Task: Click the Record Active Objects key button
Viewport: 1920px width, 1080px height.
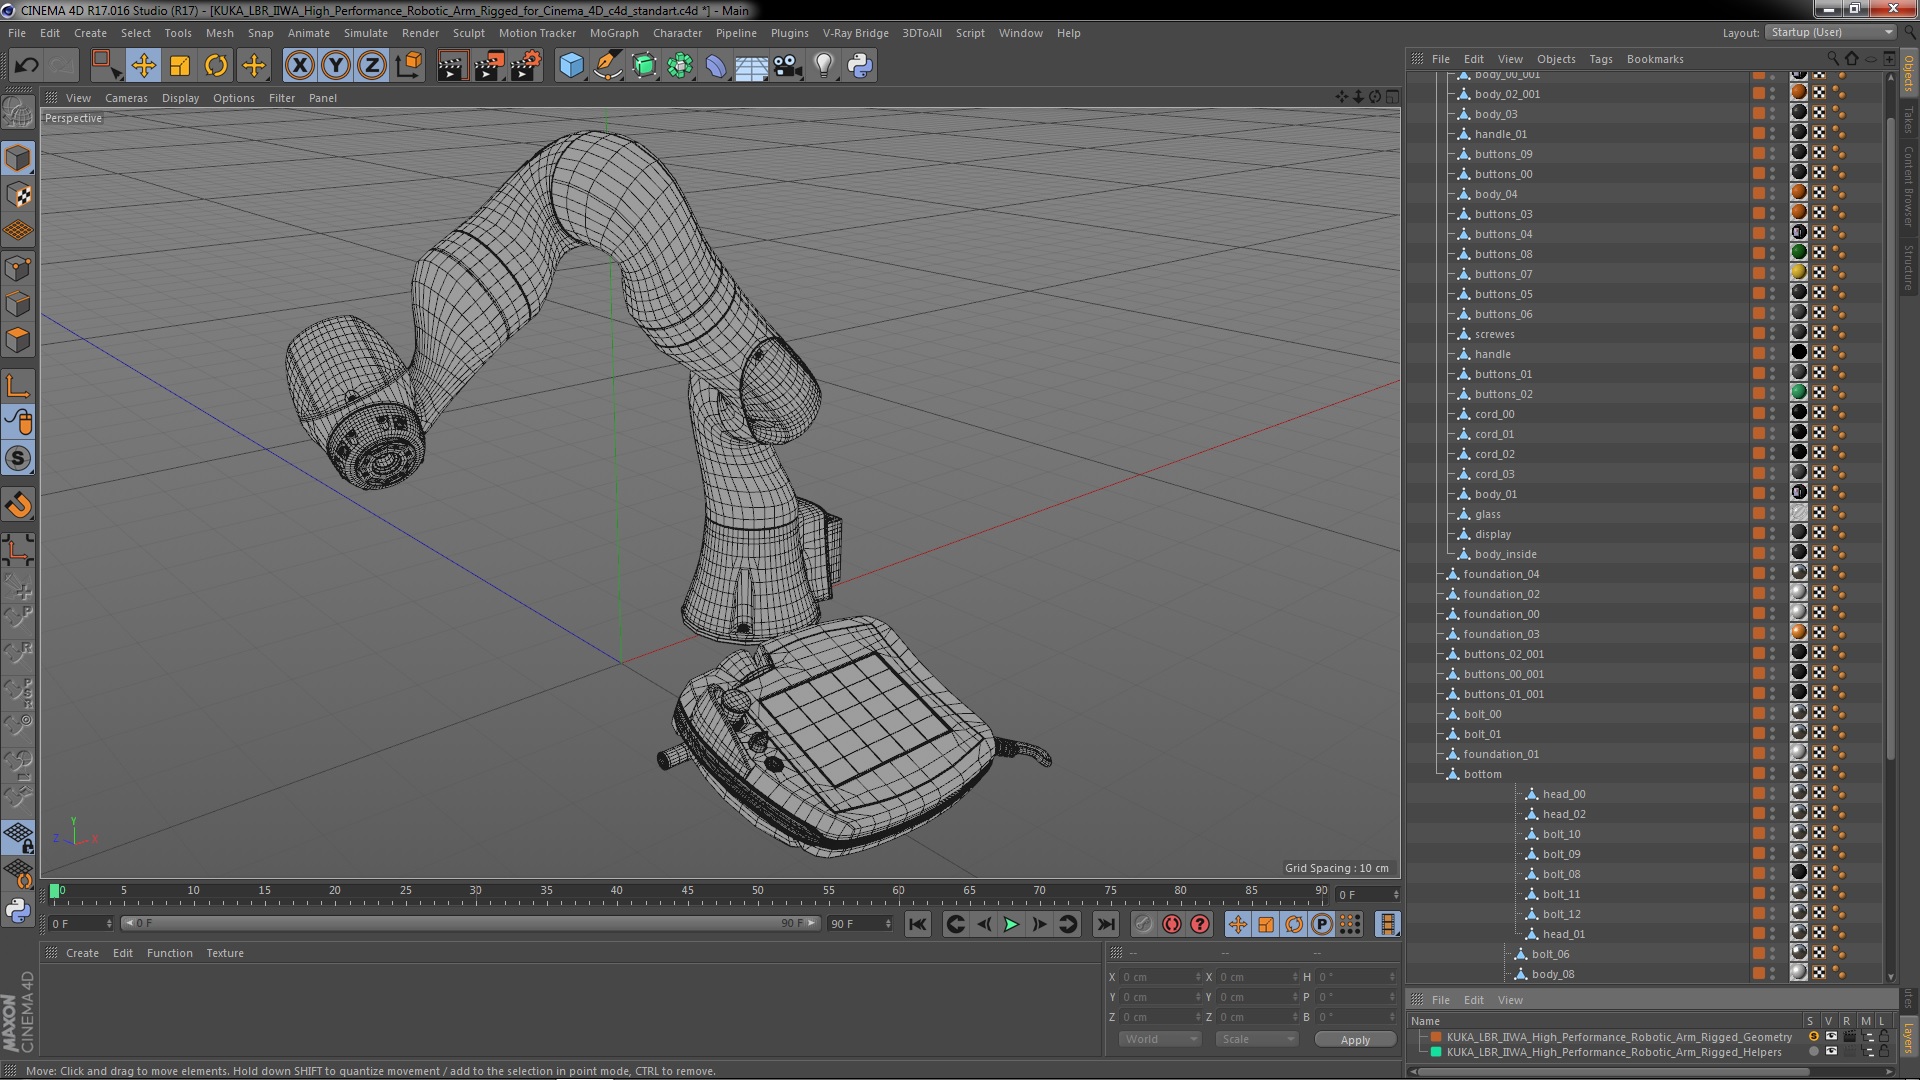Action: coord(1144,924)
